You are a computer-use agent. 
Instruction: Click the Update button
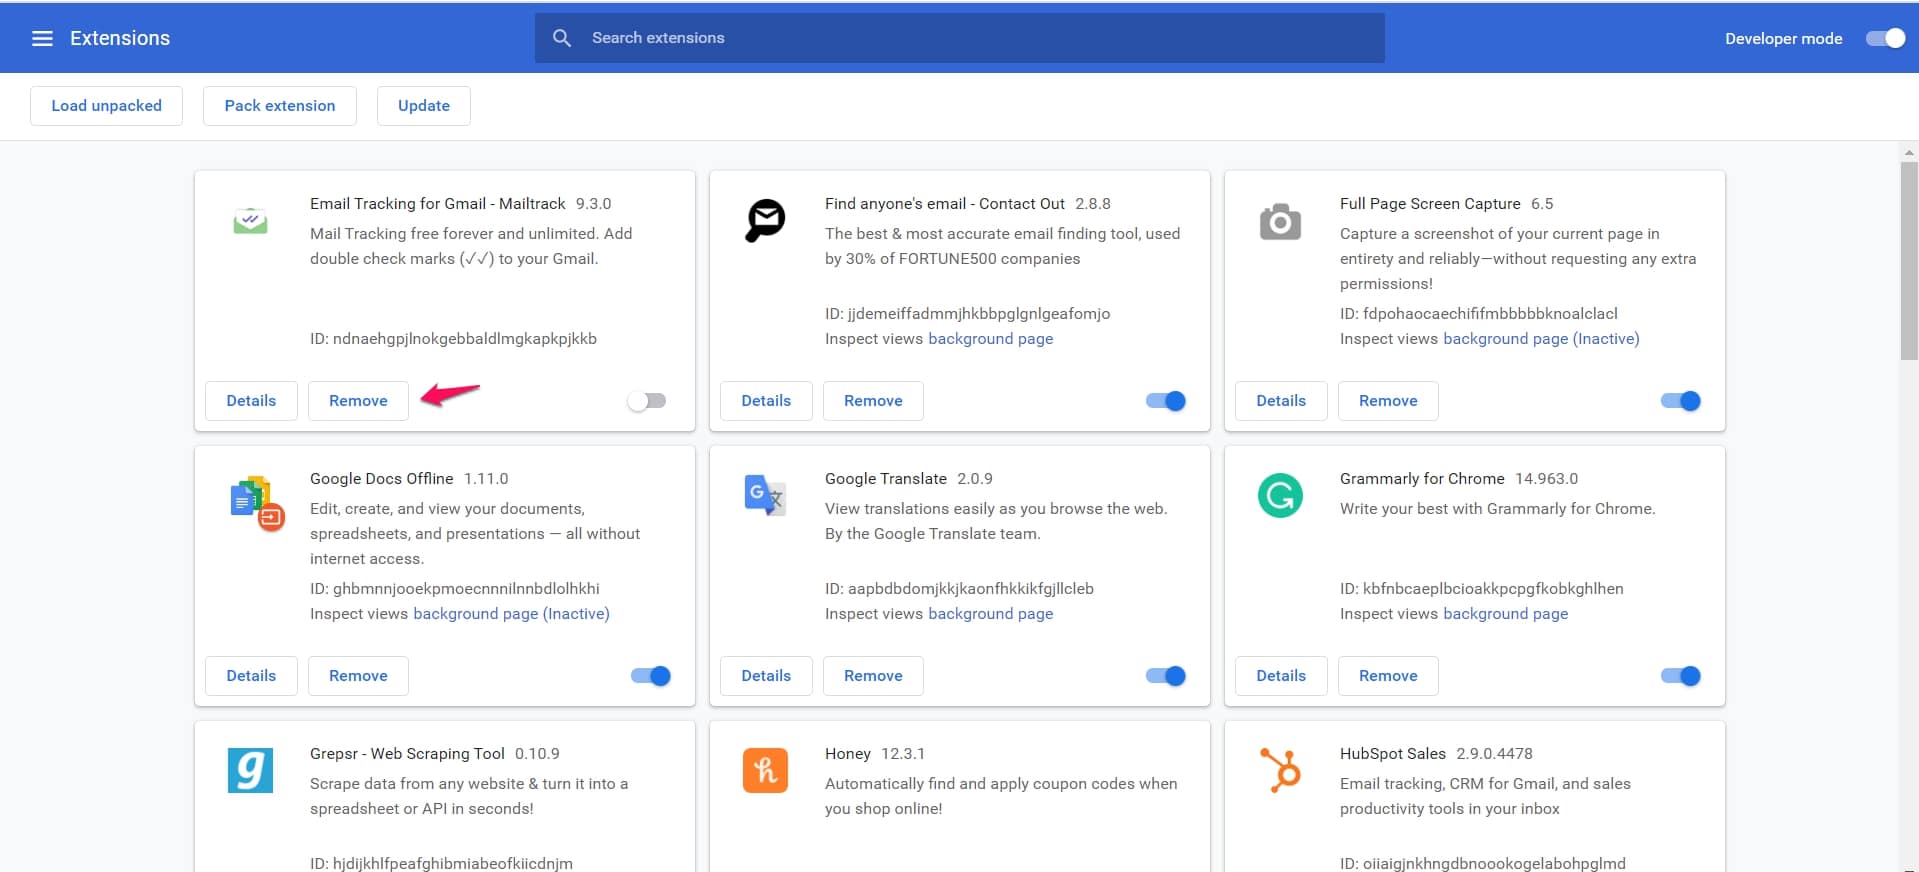(424, 106)
